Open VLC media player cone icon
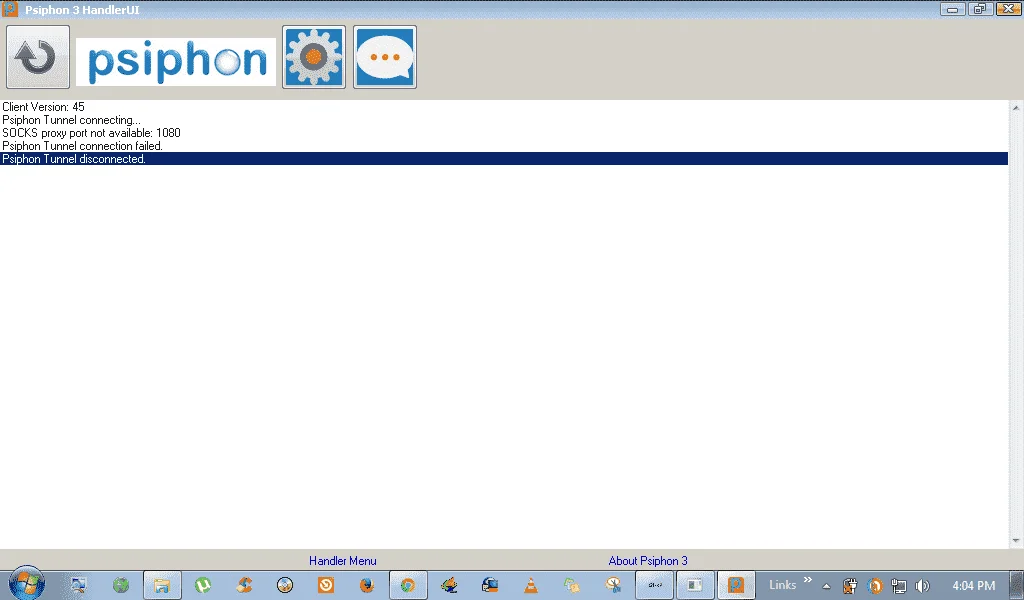Viewport: 1024px width, 600px height. click(x=531, y=585)
